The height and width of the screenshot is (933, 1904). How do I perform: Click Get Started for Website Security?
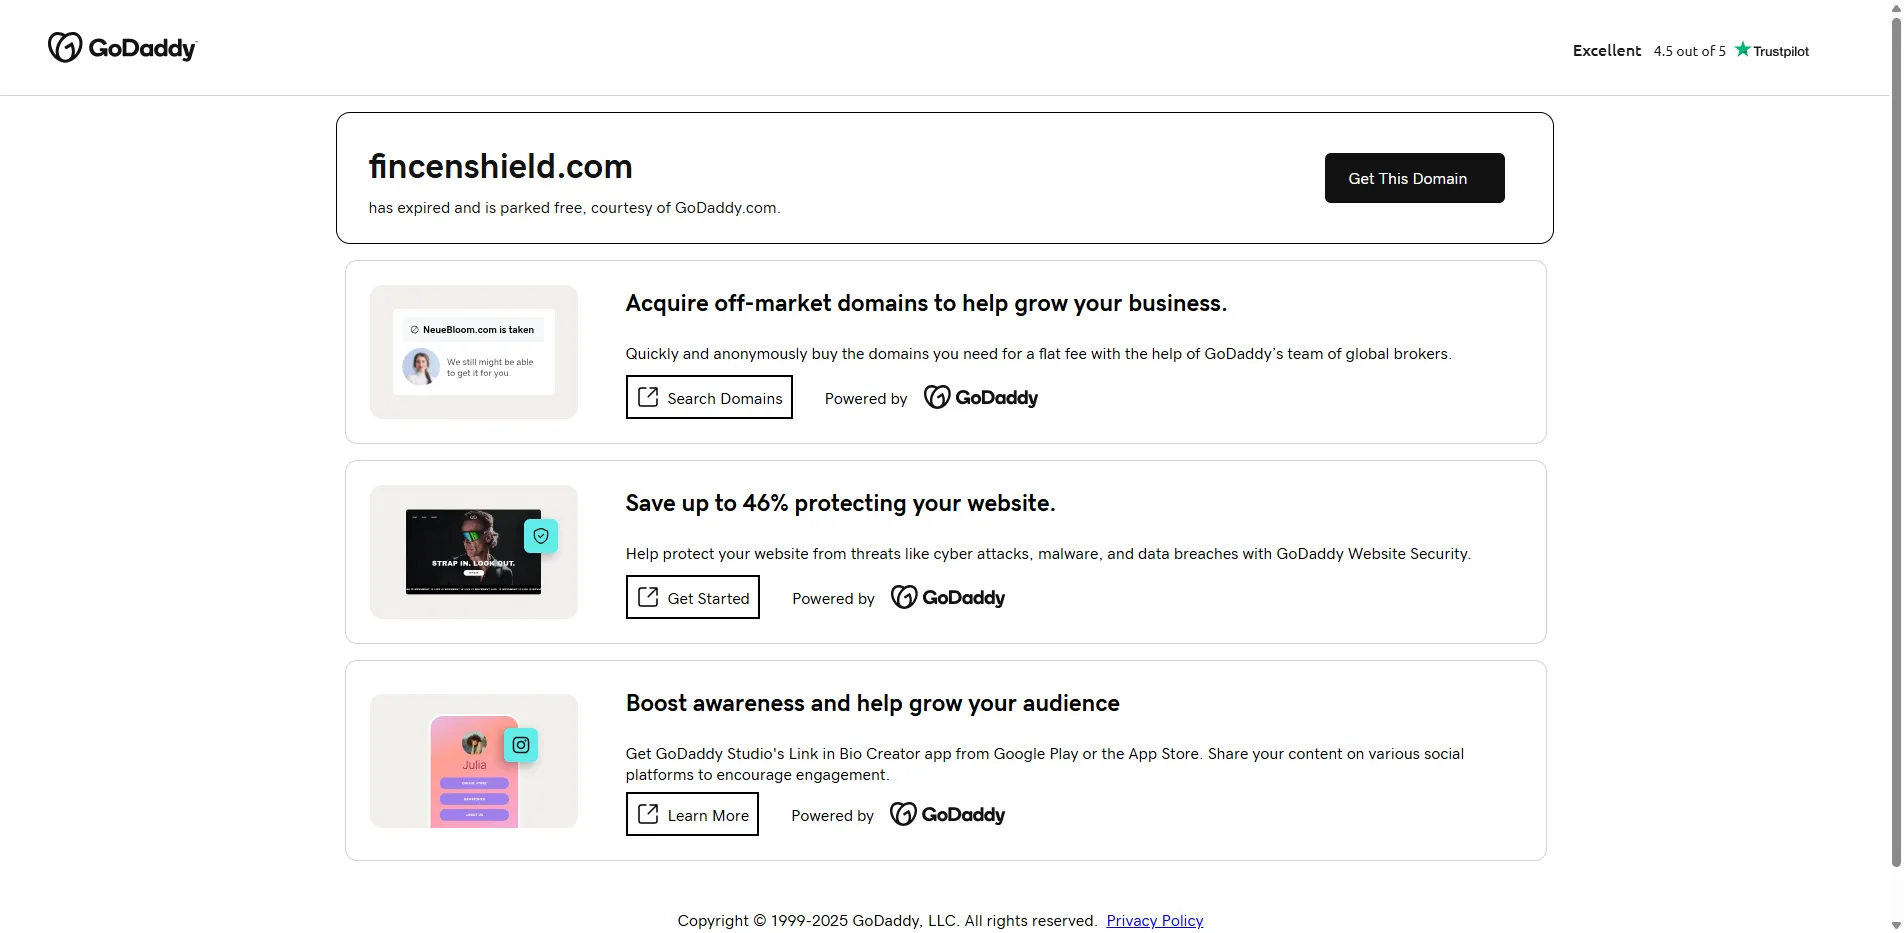pyautogui.click(x=692, y=597)
